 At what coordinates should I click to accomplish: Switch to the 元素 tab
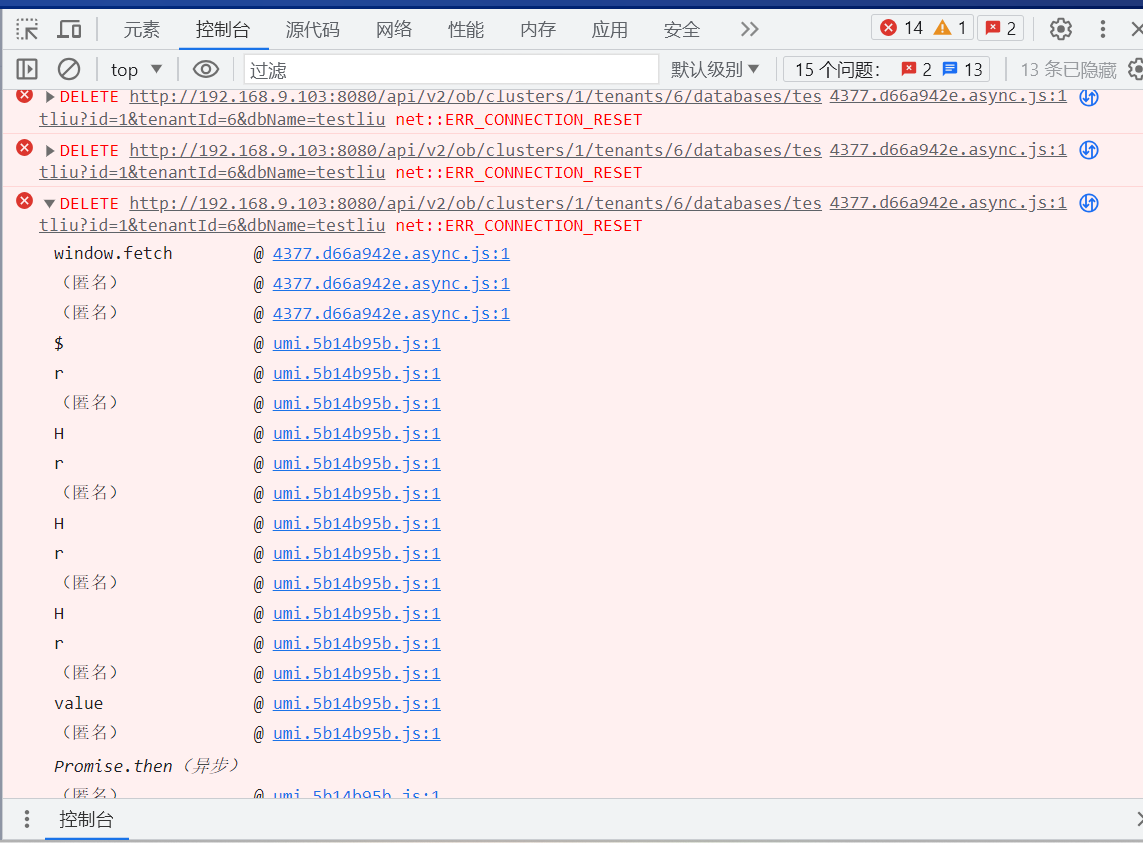tap(142, 29)
